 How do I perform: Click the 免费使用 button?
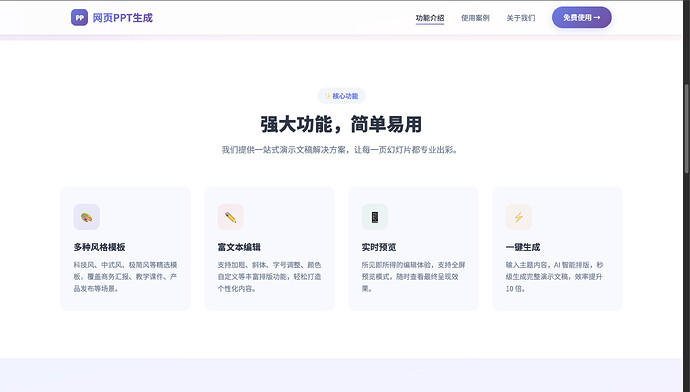(x=582, y=18)
